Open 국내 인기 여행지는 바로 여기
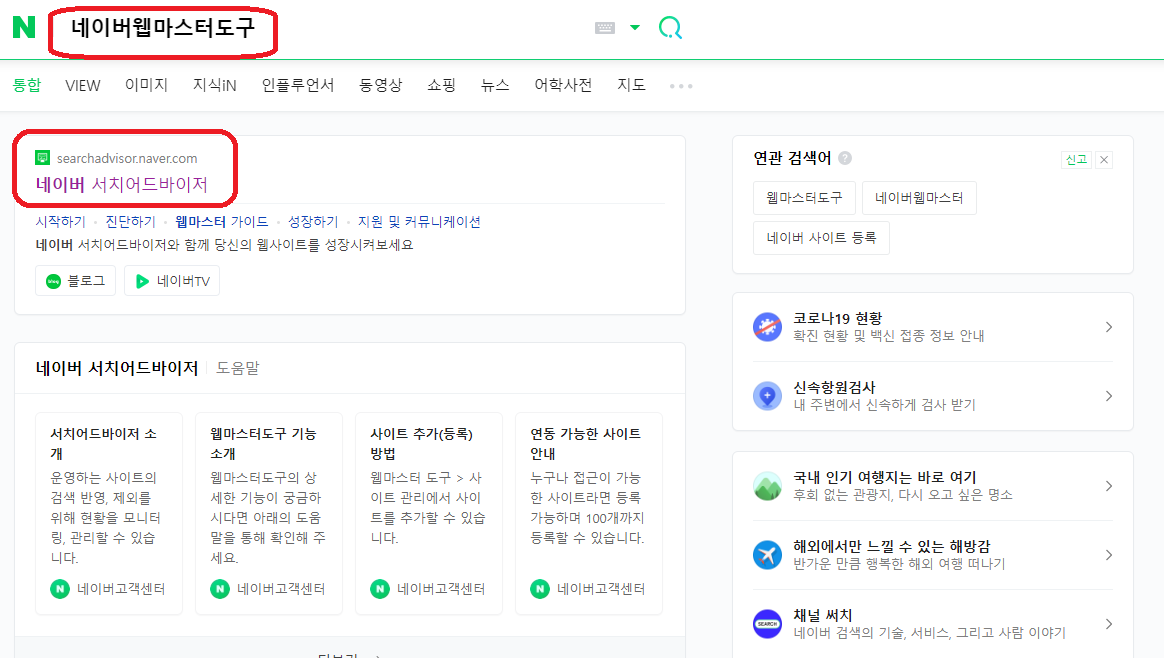This screenshot has width=1164, height=658. [x=933, y=486]
